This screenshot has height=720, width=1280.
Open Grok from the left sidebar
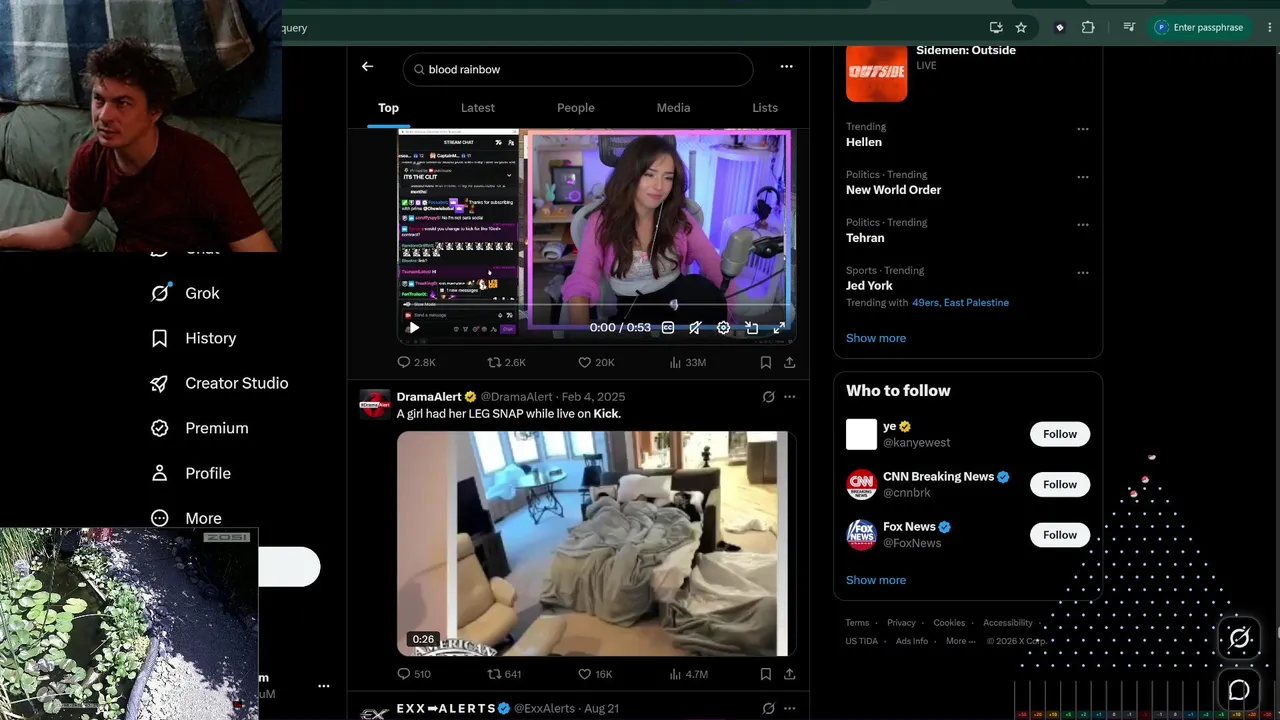185,293
